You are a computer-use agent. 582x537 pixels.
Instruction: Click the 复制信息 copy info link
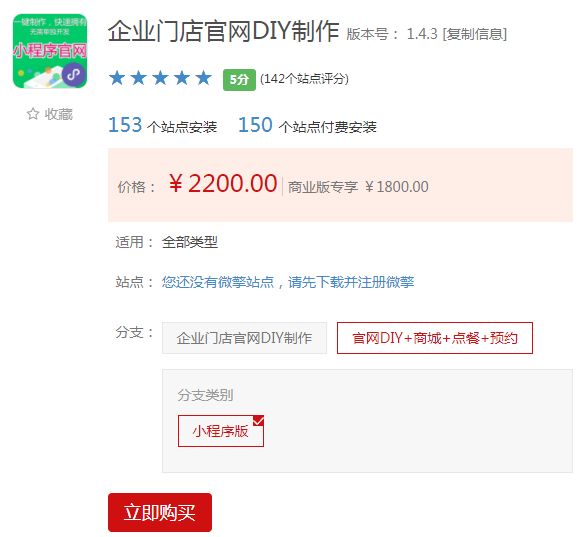pos(474,34)
